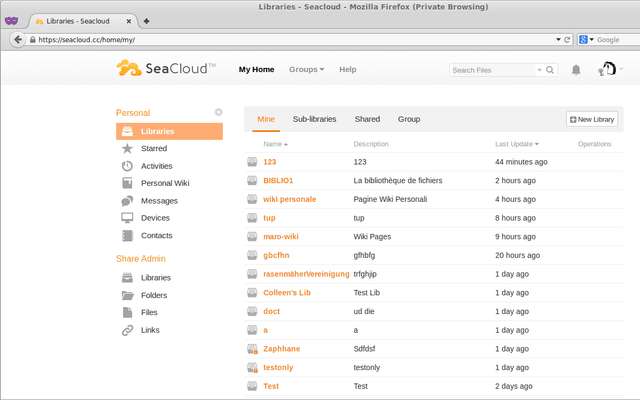This screenshot has height=400, width=640.
Task: Click the Share Admin Links chain icon
Action: pyautogui.click(x=127, y=330)
